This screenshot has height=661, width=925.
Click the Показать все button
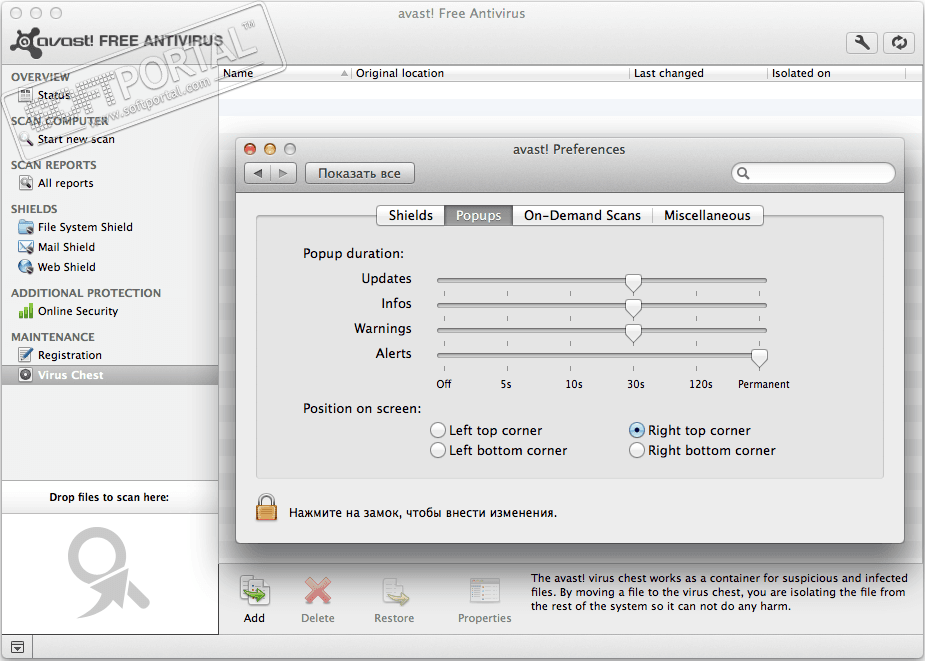[359, 174]
